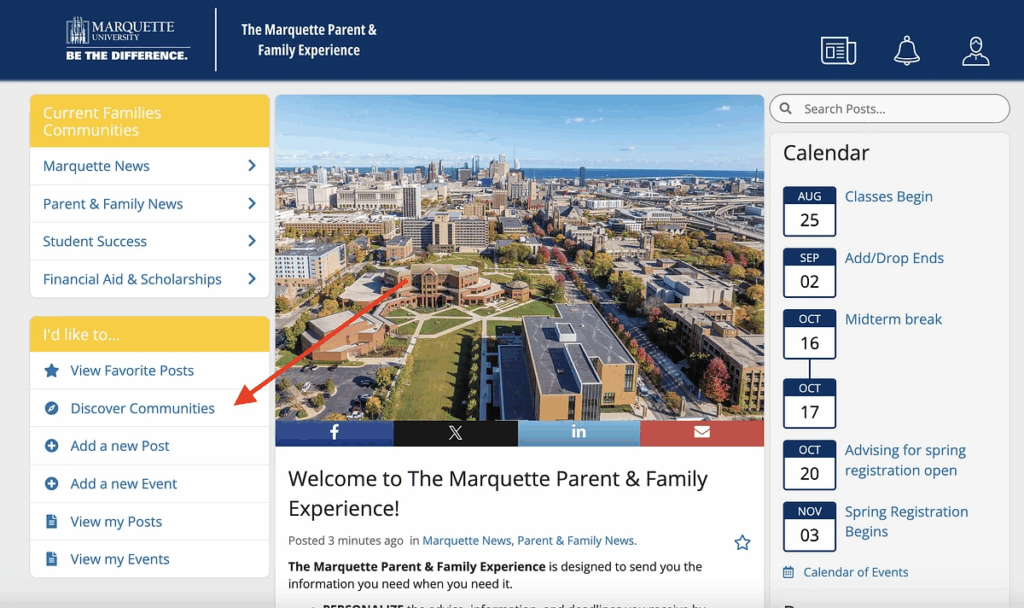Click the Classes Begin calendar event
The height and width of the screenshot is (608, 1024).
888,196
